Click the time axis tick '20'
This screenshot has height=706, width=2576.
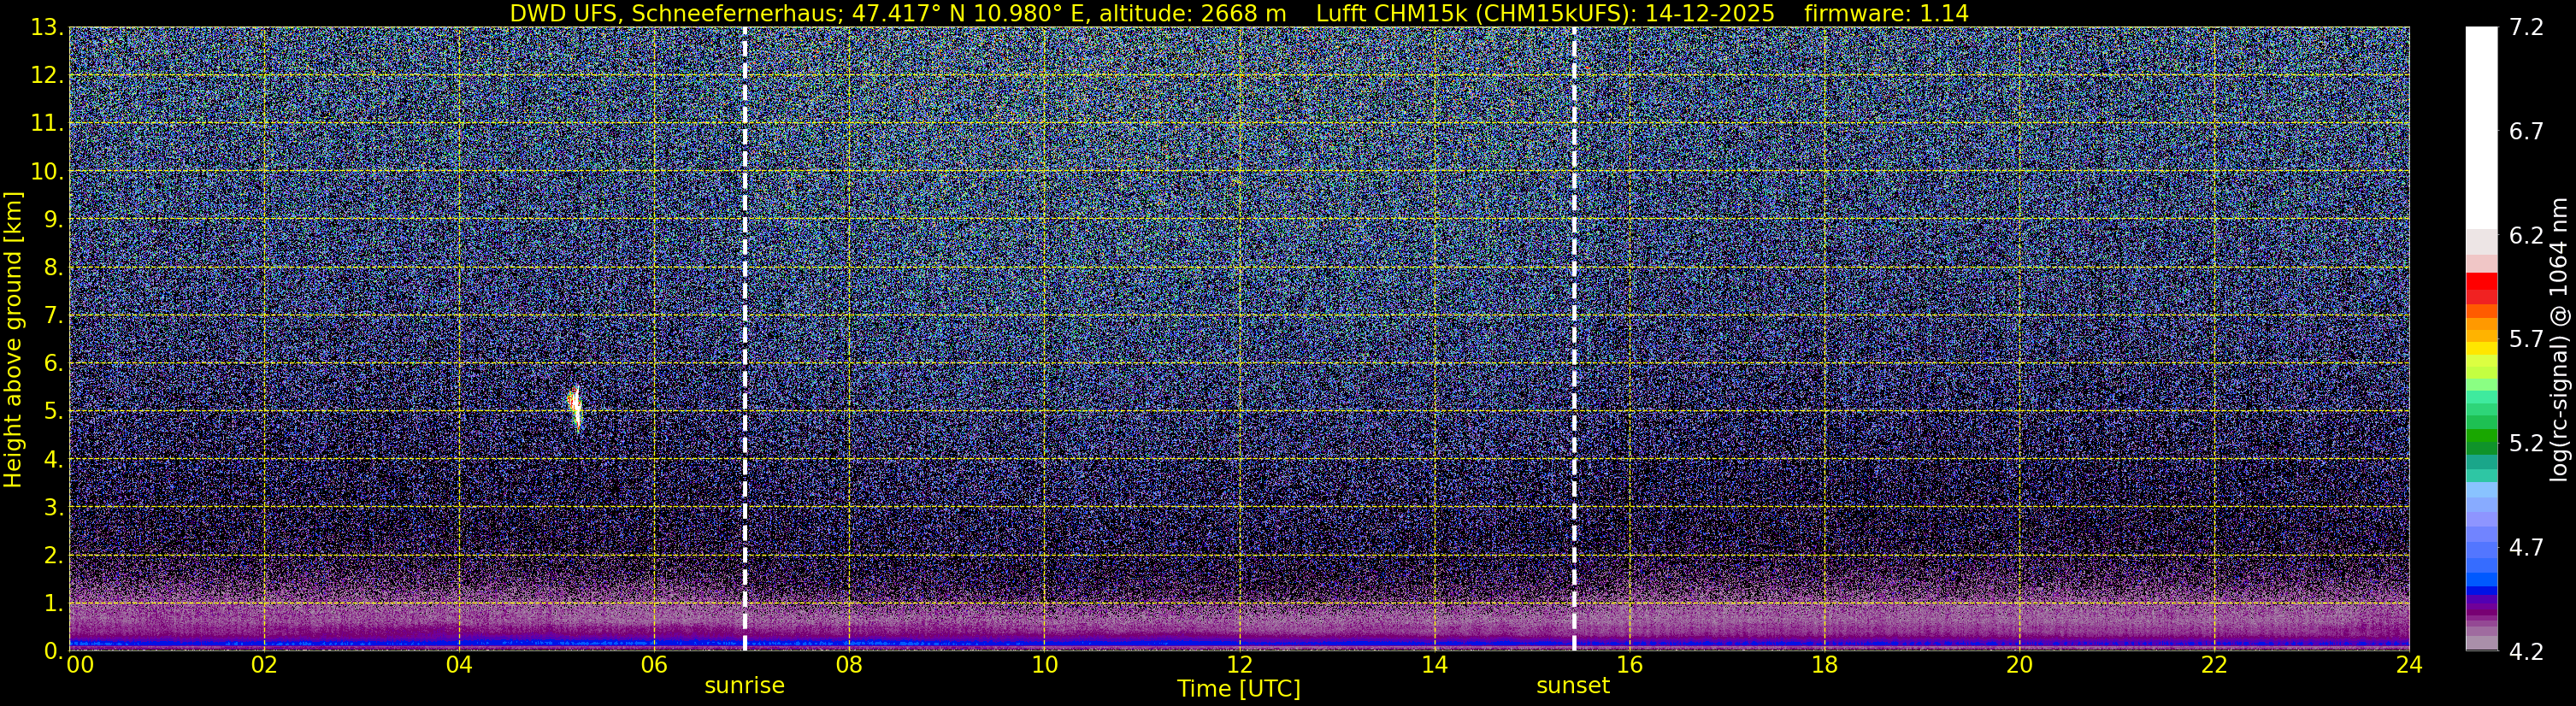pyautogui.click(x=2019, y=665)
